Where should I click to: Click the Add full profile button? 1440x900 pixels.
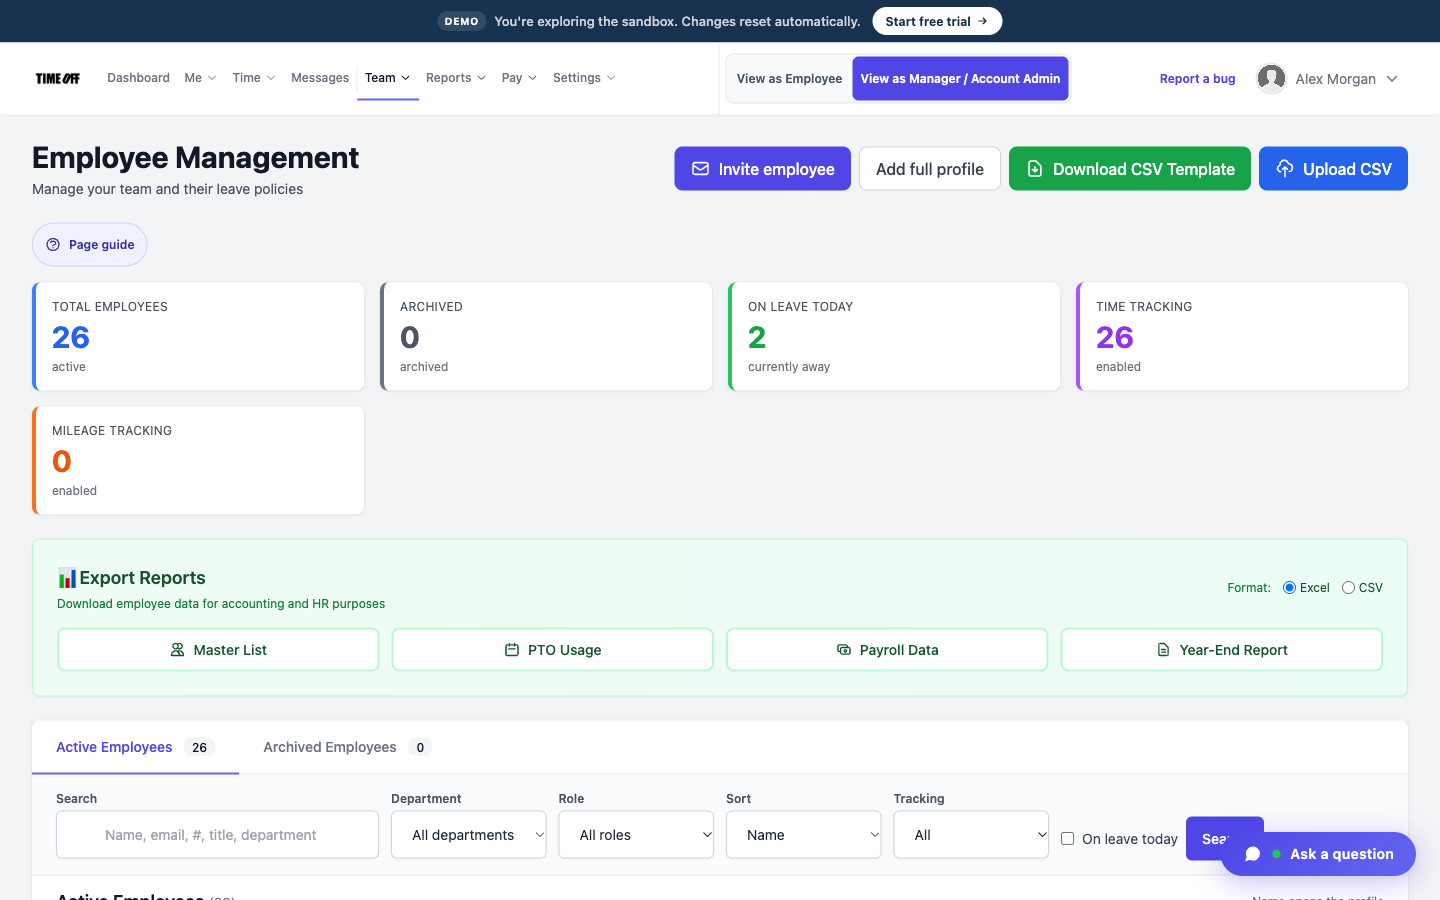[x=930, y=169]
